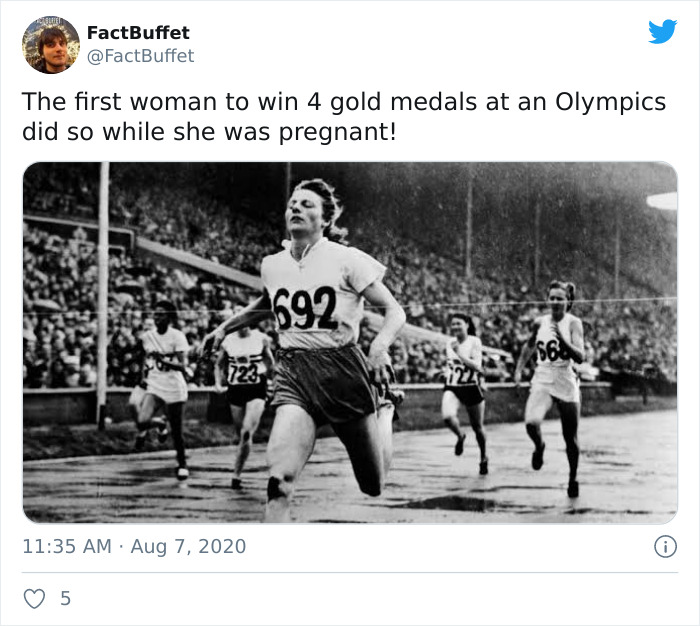Open the tweet info icon

[x=666, y=547]
